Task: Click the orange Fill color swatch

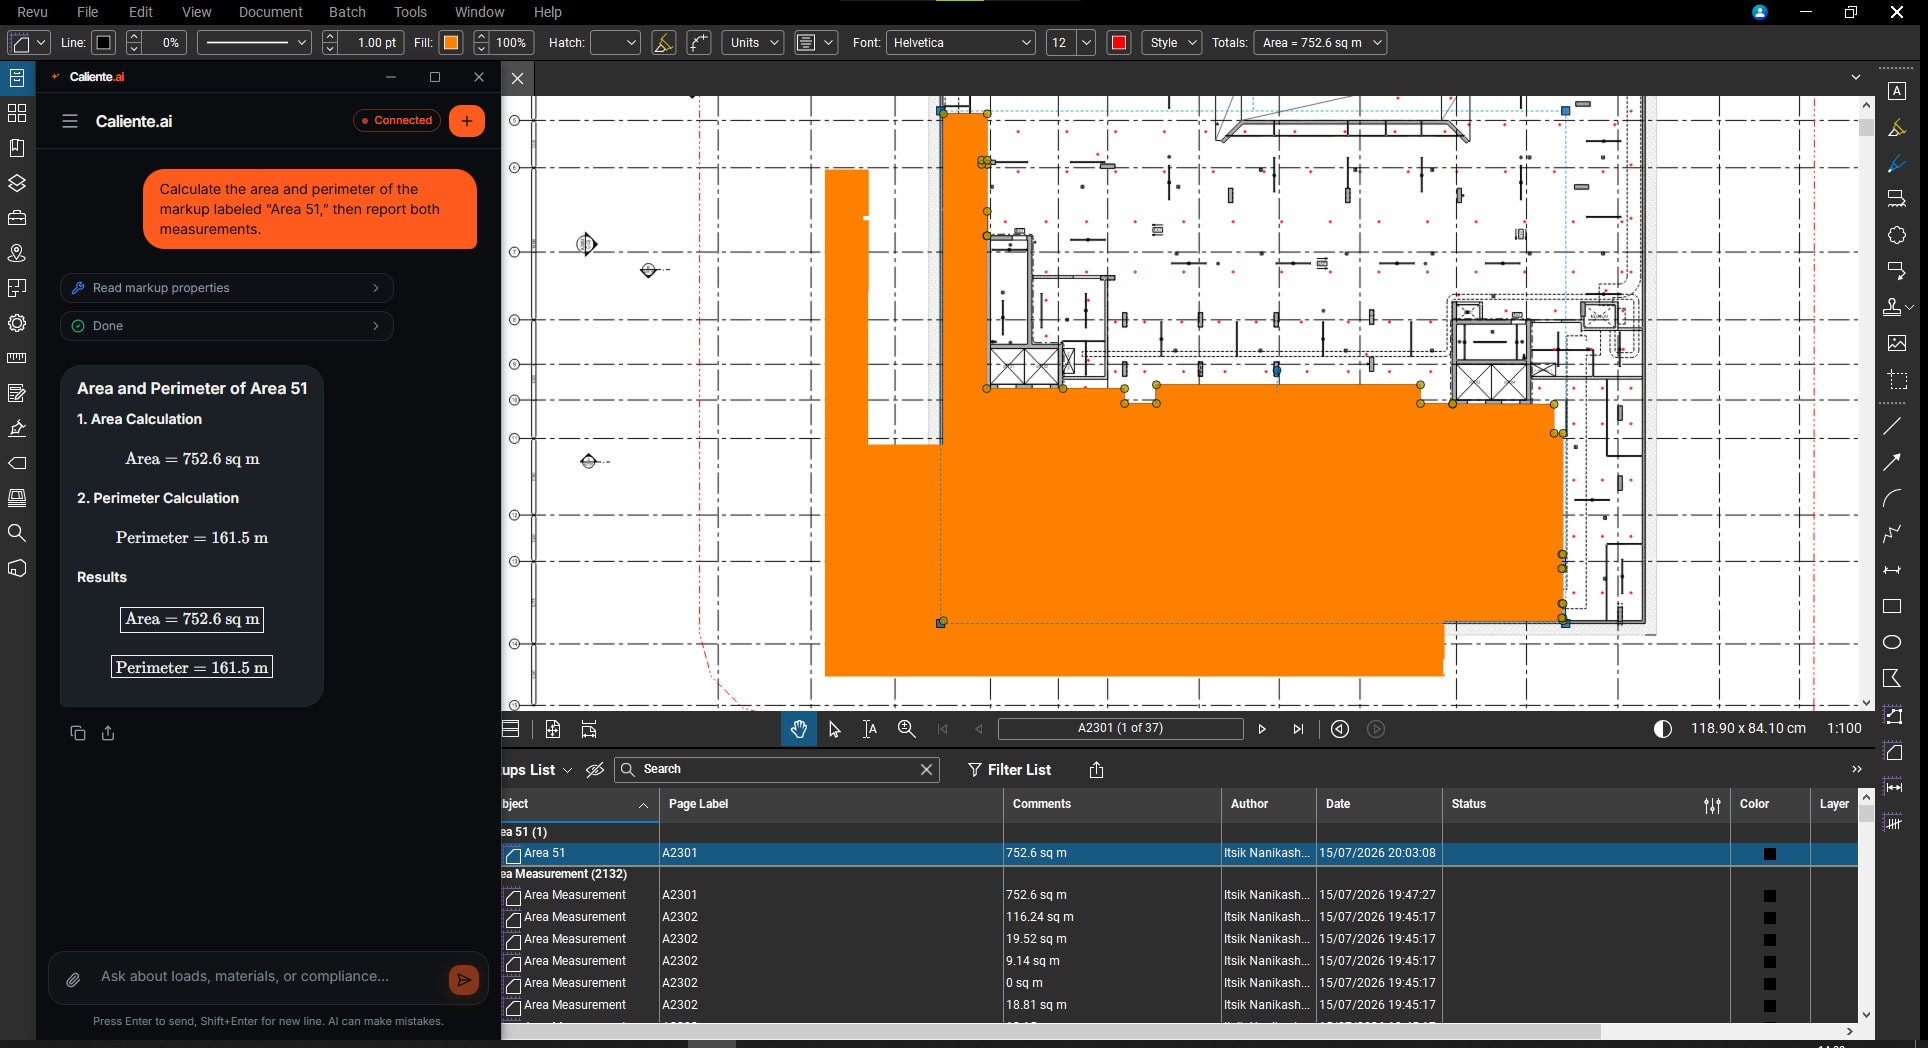Action: point(451,43)
